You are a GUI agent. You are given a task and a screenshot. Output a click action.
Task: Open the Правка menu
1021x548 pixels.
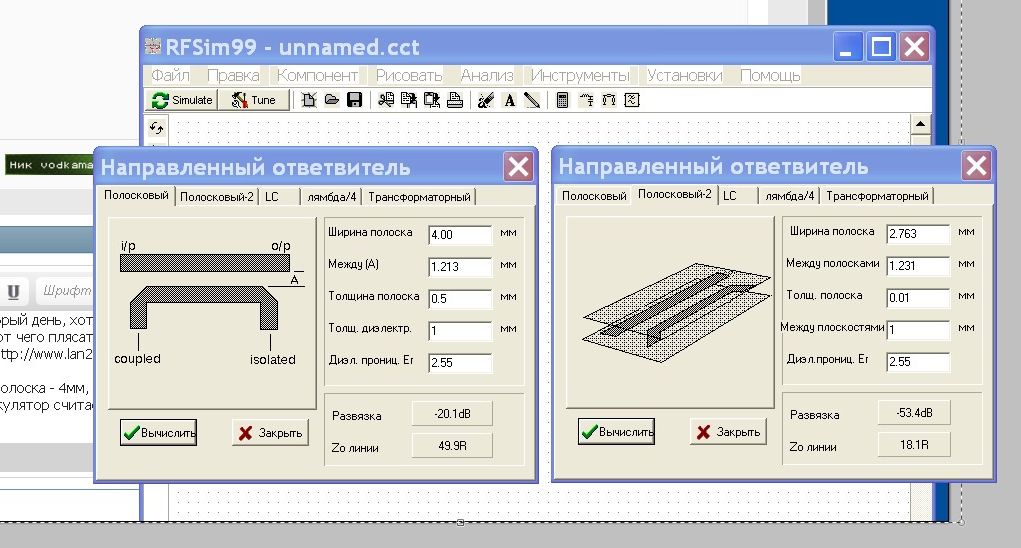(233, 75)
